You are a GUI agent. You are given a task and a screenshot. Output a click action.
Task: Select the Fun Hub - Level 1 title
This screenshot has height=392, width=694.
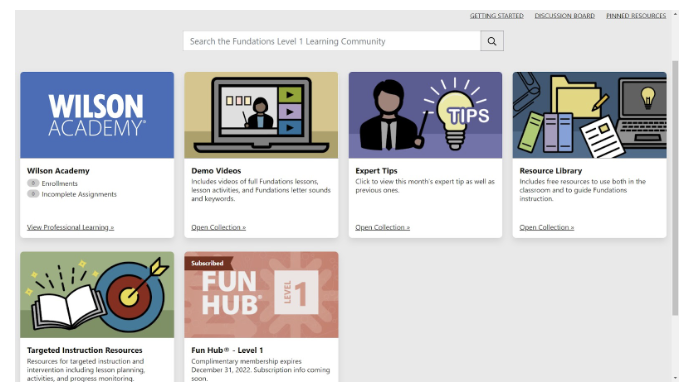click(x=227, y=350)
